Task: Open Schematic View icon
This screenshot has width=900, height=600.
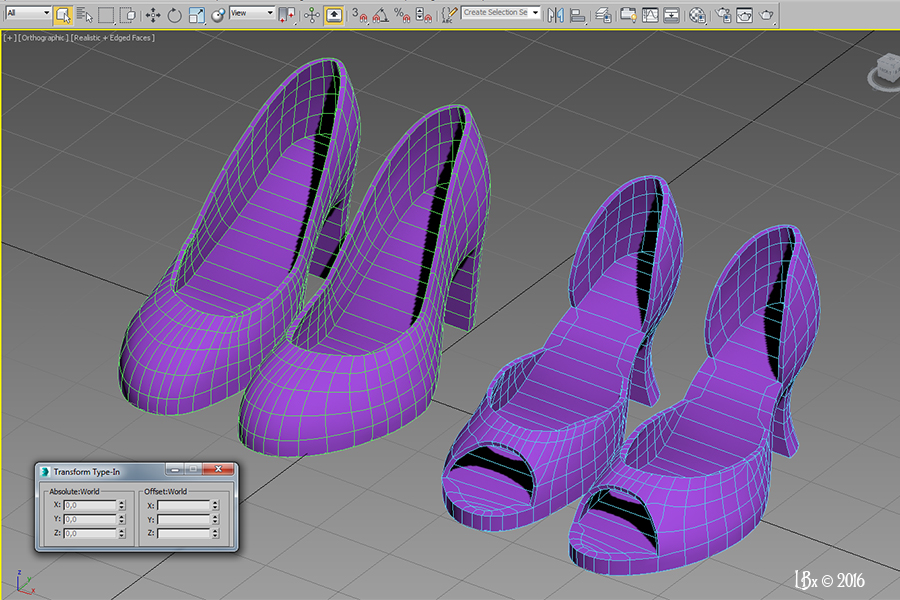Action: click(672, 15)
